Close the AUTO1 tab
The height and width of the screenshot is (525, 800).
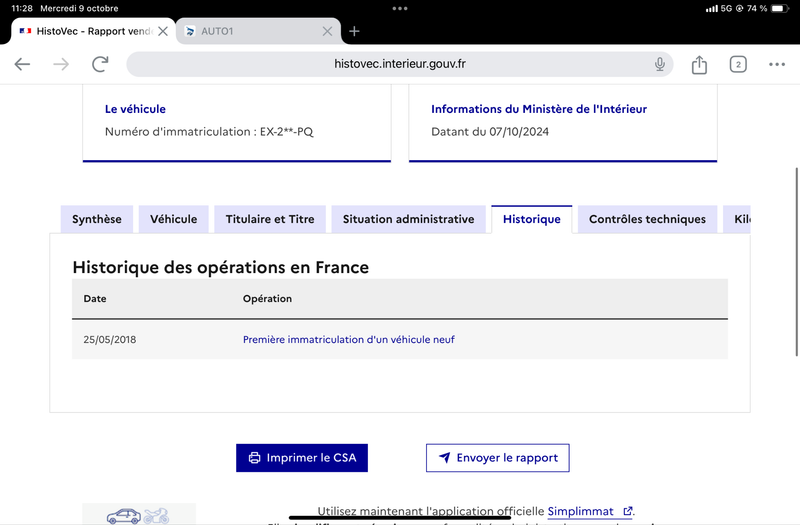[x=327, y=32]
